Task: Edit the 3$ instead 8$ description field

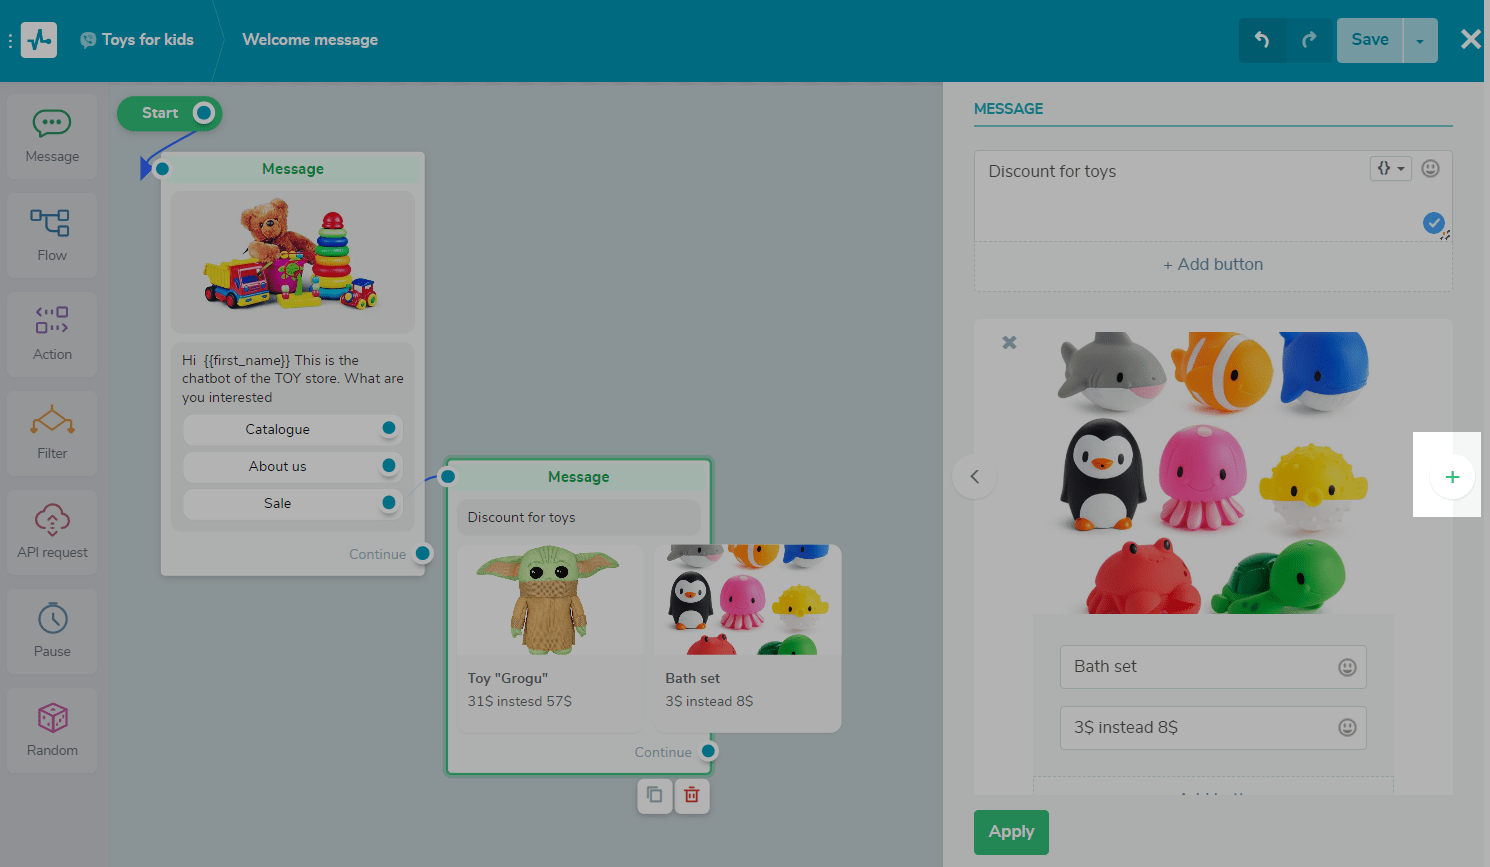Action: (1213, 728)
